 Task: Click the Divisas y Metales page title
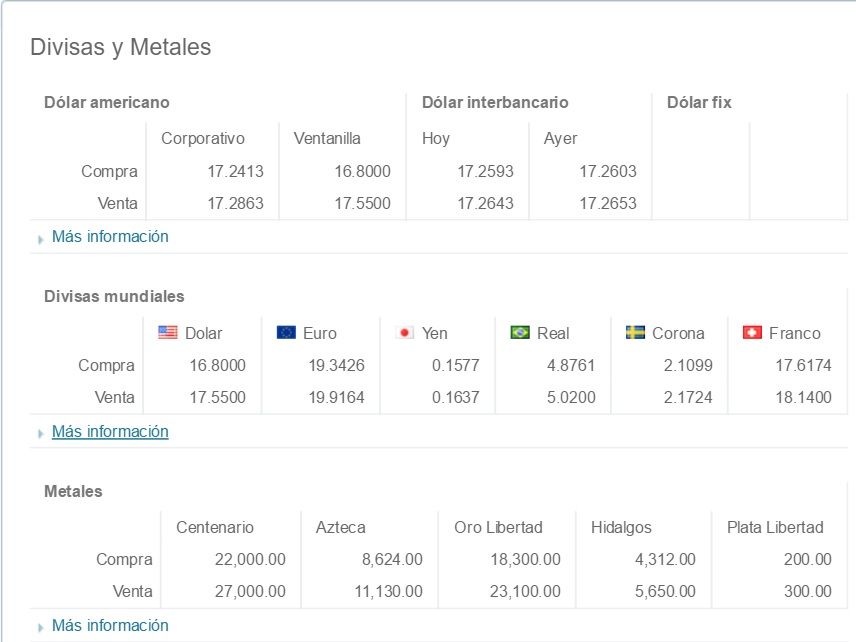pyautogui.click(x=122, y=47)
